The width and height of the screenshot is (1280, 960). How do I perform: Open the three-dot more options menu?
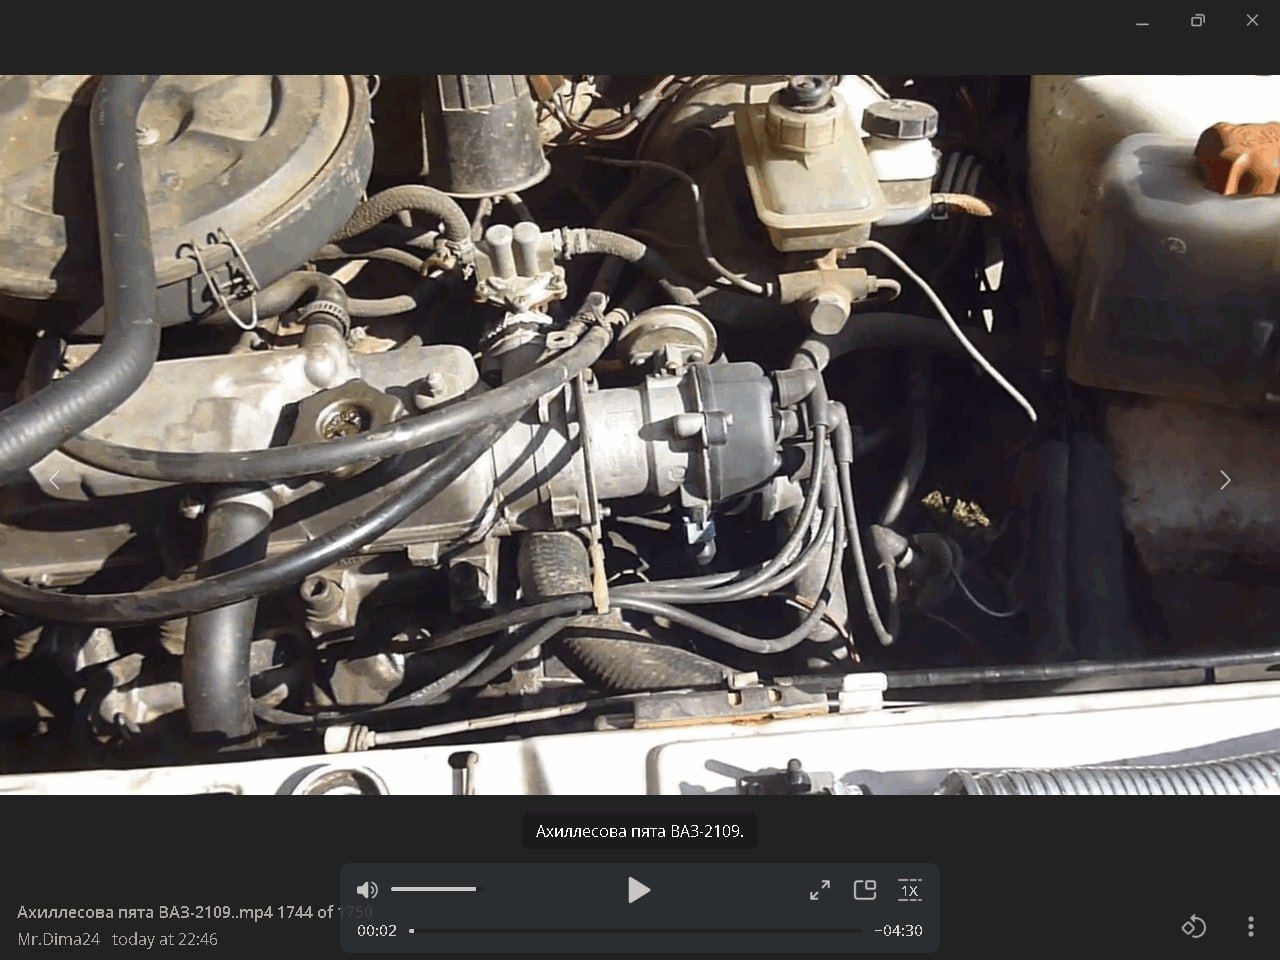[x=1251, y=926]
